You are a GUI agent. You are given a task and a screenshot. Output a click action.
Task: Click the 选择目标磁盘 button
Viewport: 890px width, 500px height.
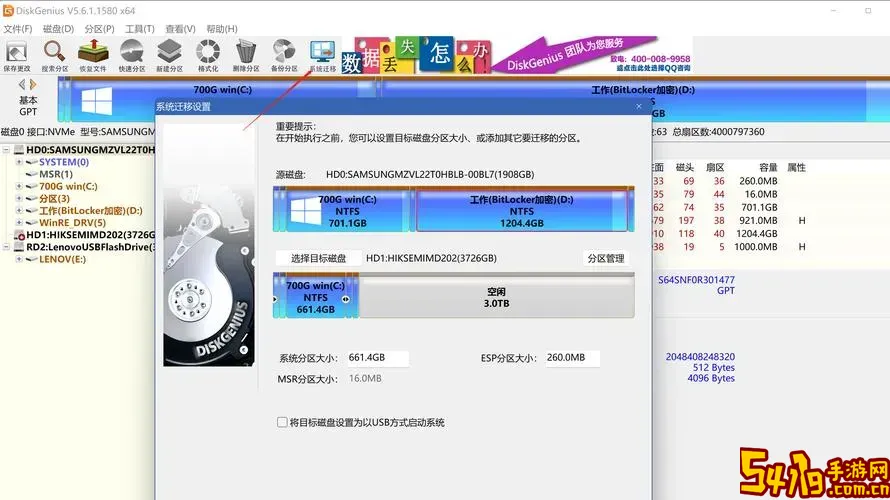pos(318,258)
